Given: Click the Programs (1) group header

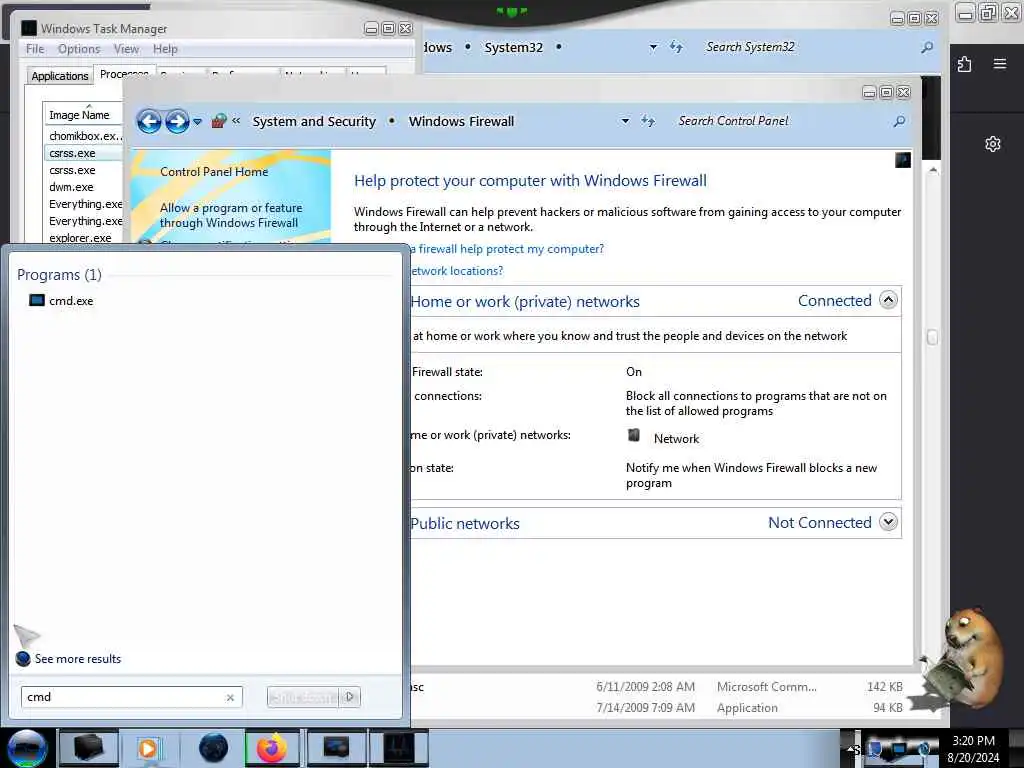Looking at the screenshot, I should 59,275.
